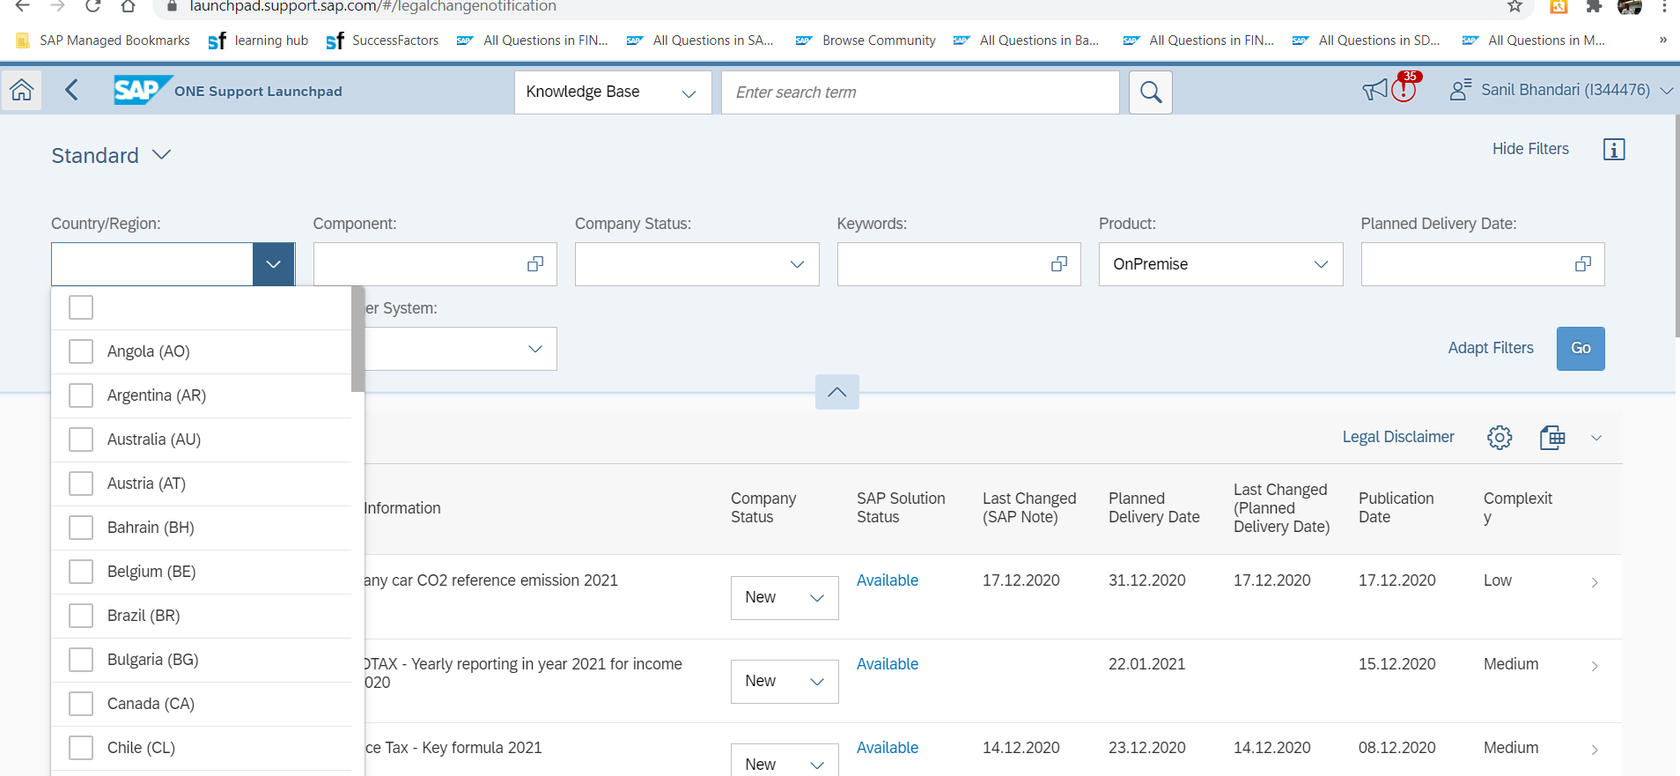Open the alerts icon with the 35 badge
Screen dimensions: 1680x776
point(1405,88)
